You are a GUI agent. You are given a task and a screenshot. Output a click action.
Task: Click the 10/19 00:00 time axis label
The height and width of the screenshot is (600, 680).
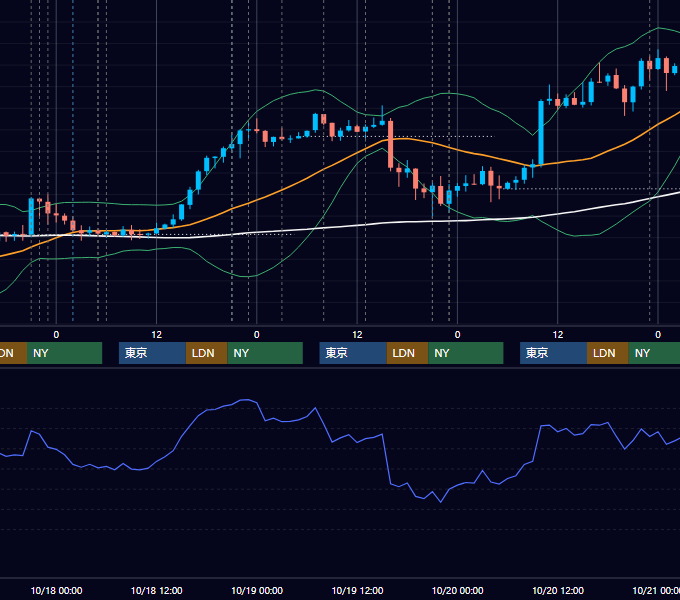click(x=257, y=590)
